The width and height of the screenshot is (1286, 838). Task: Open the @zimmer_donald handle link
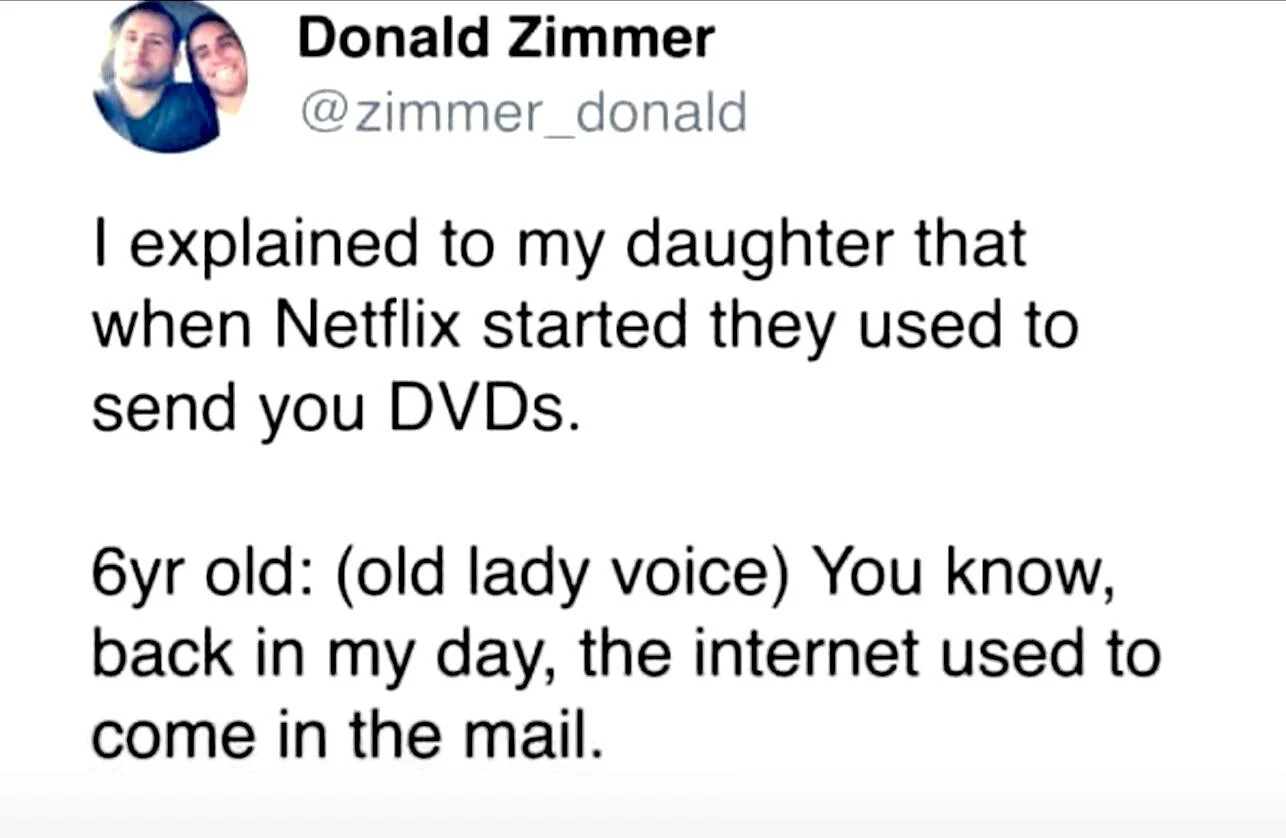pos(523,112)
